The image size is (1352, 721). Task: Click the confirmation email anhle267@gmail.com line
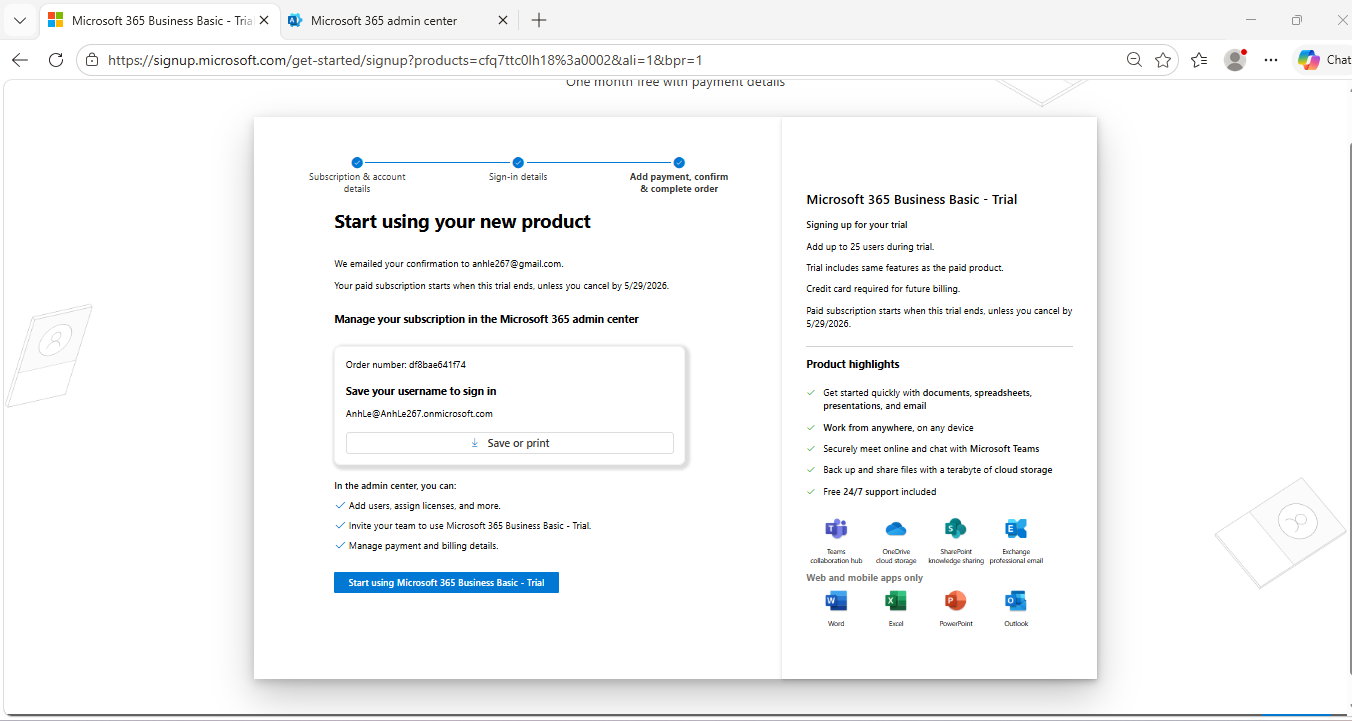(x=449, y=264)
